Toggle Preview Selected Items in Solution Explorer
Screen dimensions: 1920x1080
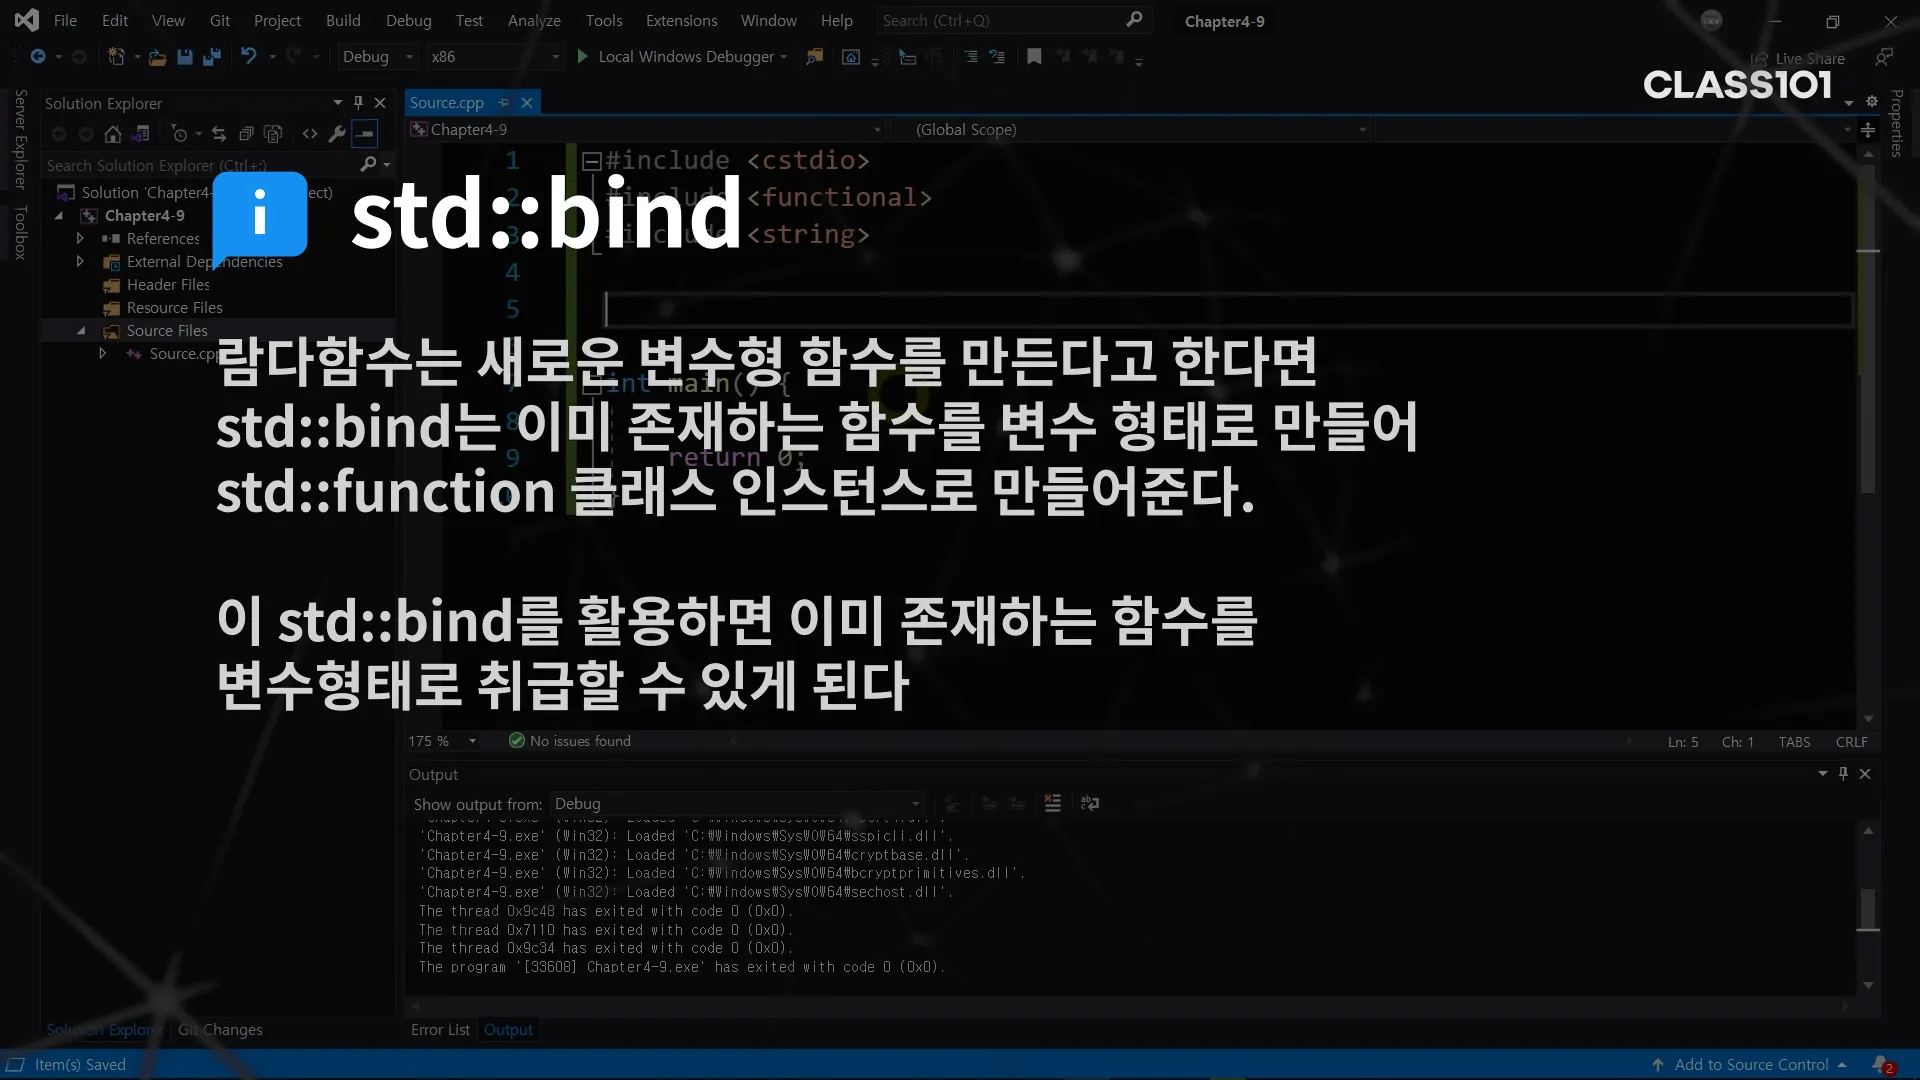[365, 134]
